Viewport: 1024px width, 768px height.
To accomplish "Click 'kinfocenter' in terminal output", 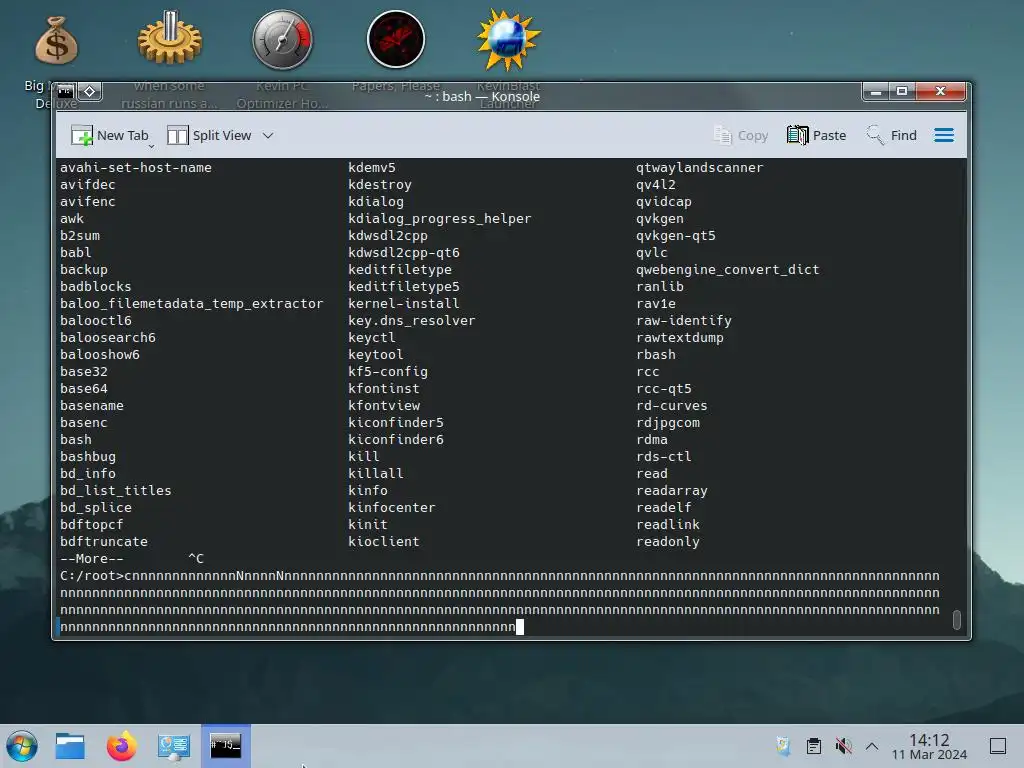I will [x=391, y=507].
